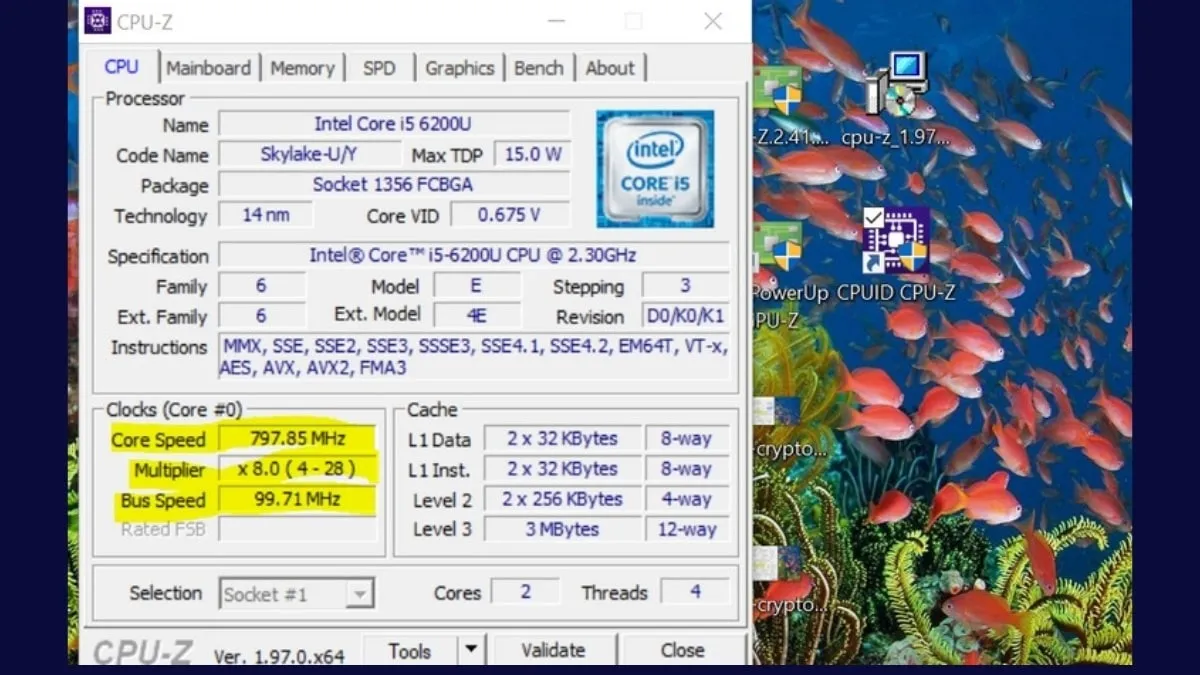View the SPD tab

(379, 67)
